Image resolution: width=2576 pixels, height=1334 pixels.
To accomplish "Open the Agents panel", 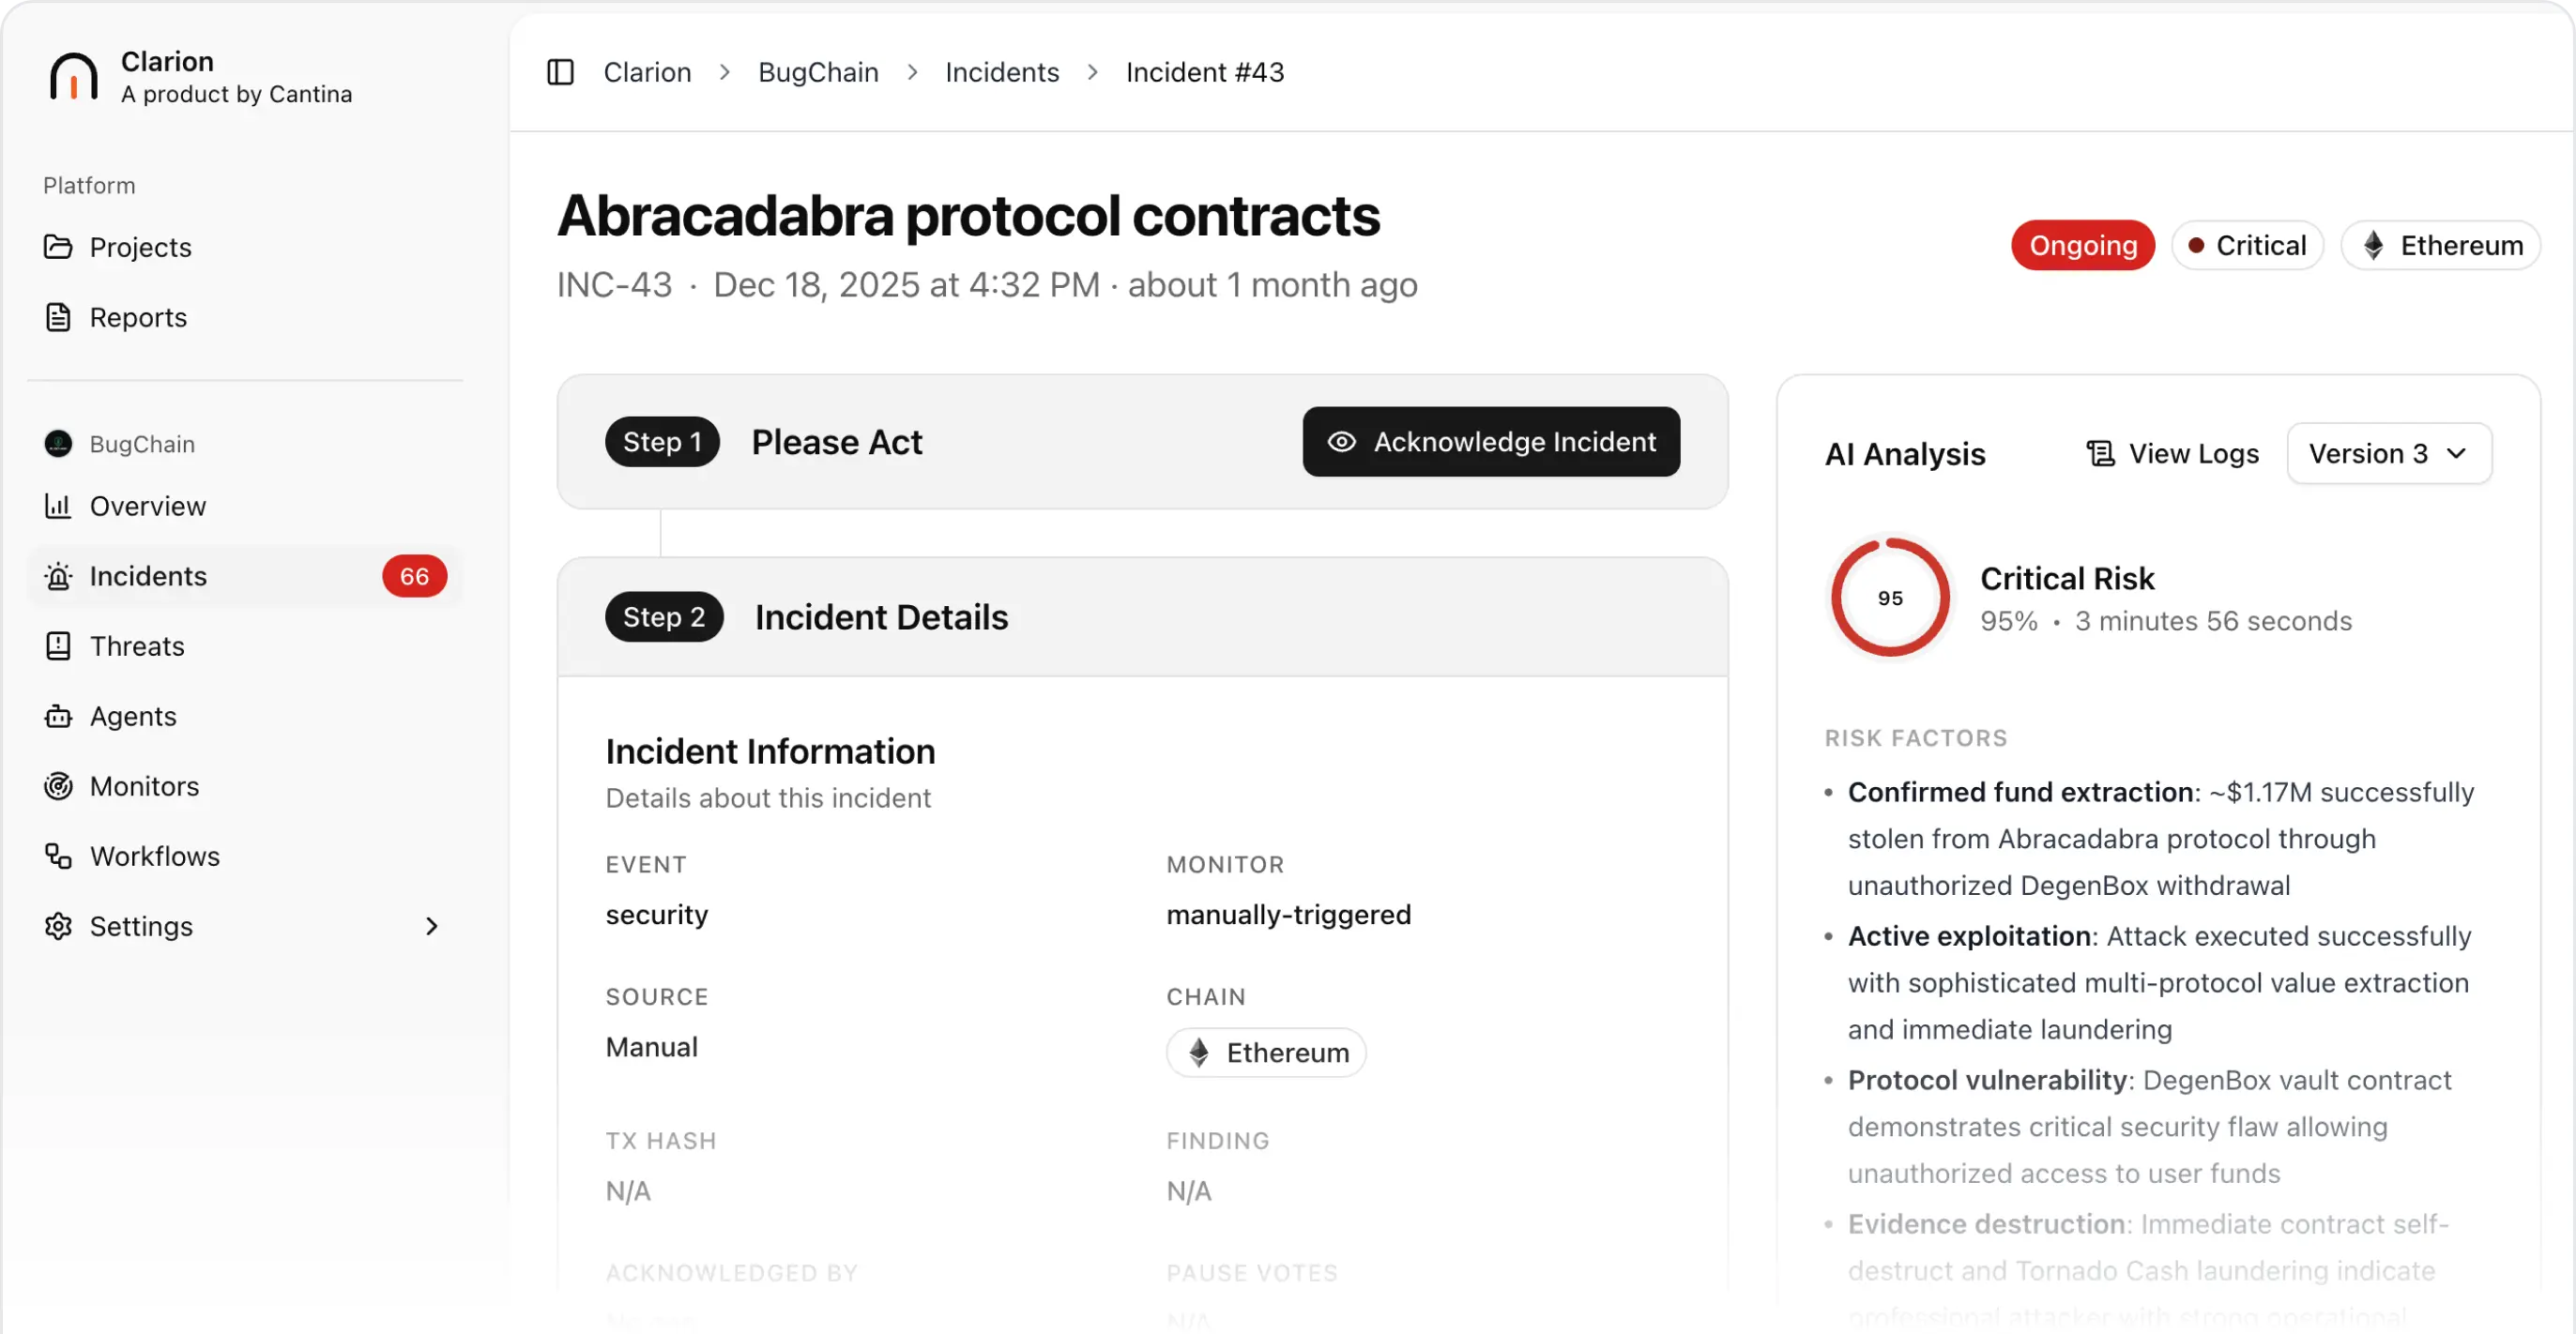I will [x=132, y=716].
